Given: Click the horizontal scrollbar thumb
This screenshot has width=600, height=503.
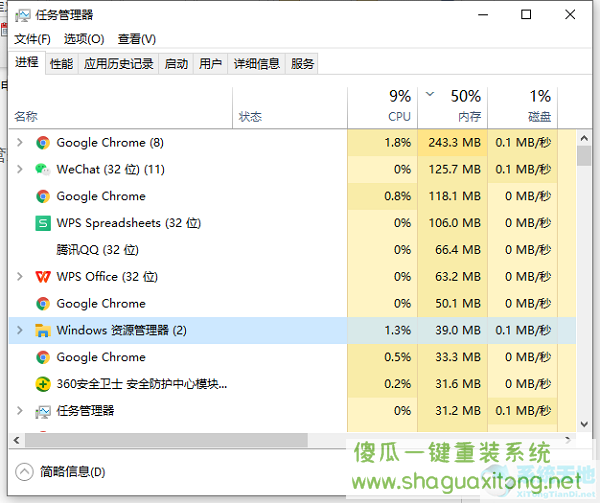Looking at the screenshot, I should coord(166,440).
